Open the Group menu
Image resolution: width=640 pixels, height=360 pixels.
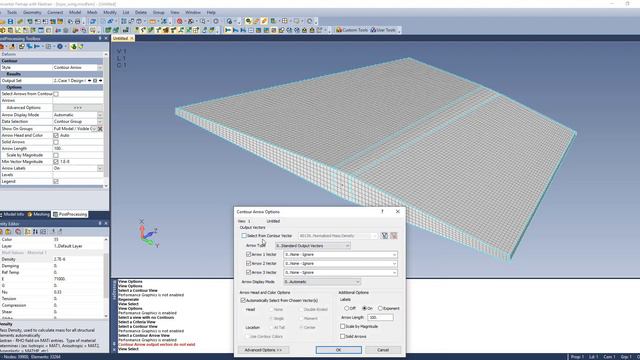(x=158, y=12)
